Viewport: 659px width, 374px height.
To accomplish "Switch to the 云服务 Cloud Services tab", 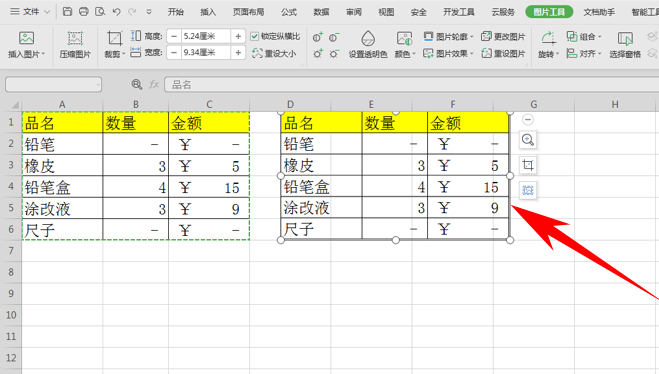I will (503, 12).
